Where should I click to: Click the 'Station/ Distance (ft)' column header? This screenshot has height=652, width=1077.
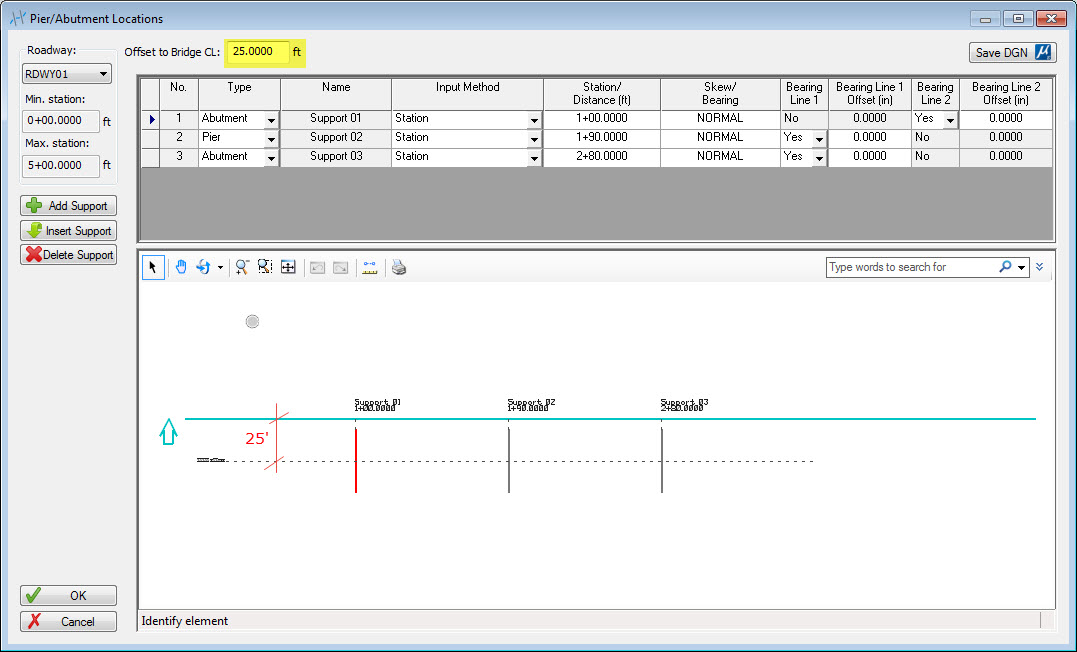602,93
